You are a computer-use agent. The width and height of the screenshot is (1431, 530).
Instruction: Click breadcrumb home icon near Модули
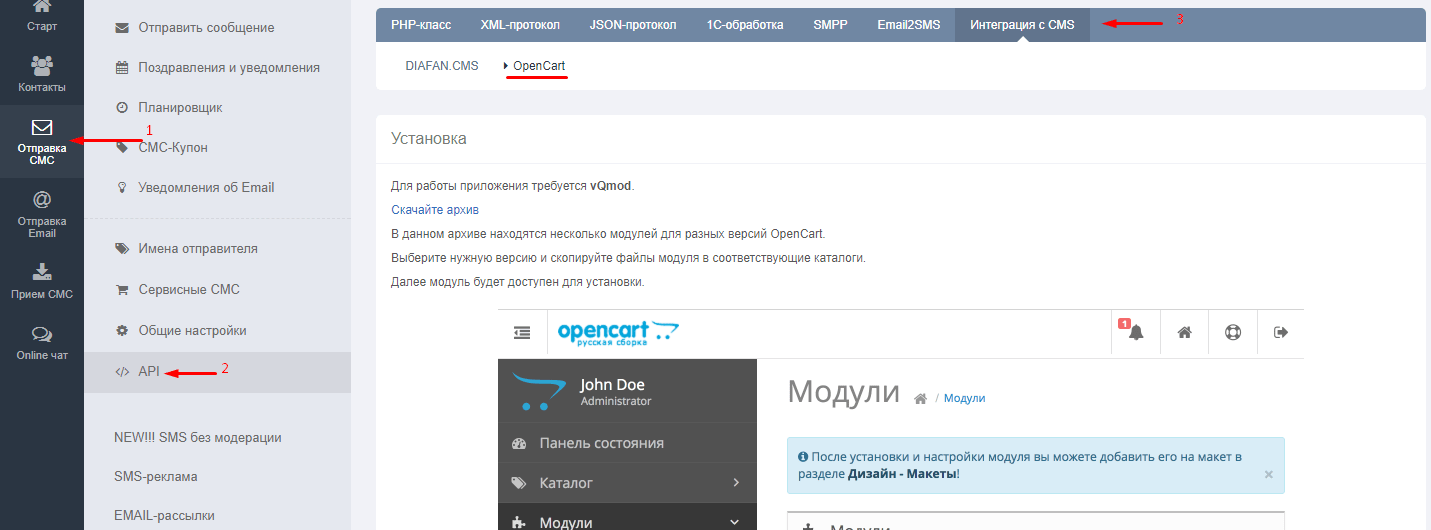920,398
